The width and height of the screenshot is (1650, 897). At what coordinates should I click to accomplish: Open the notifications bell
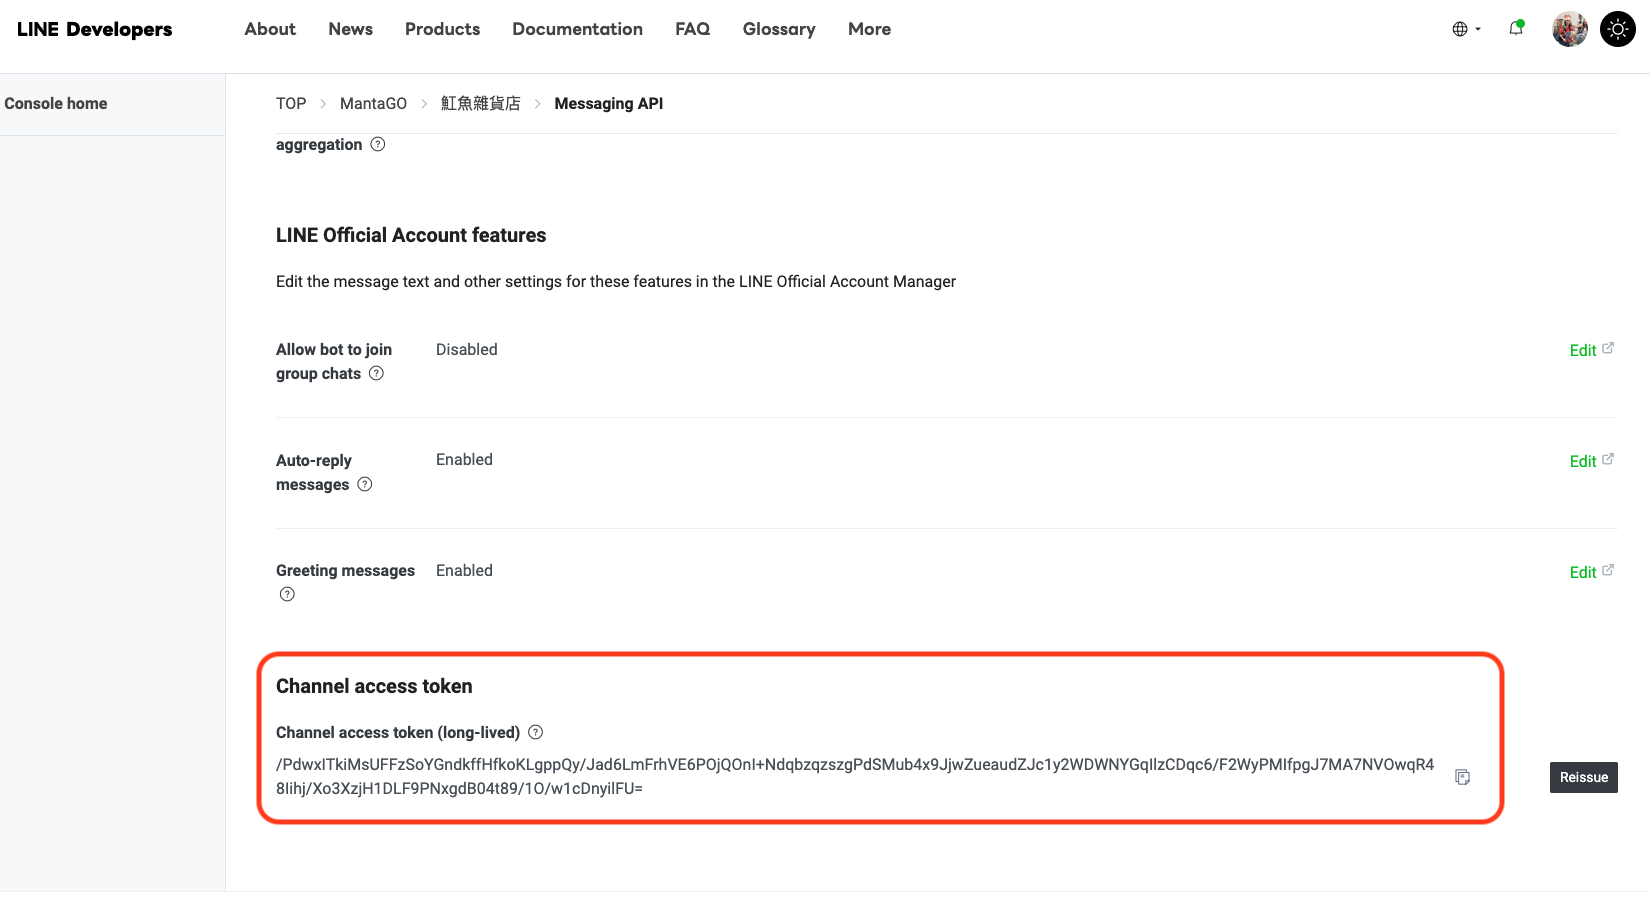(1516, 29)
